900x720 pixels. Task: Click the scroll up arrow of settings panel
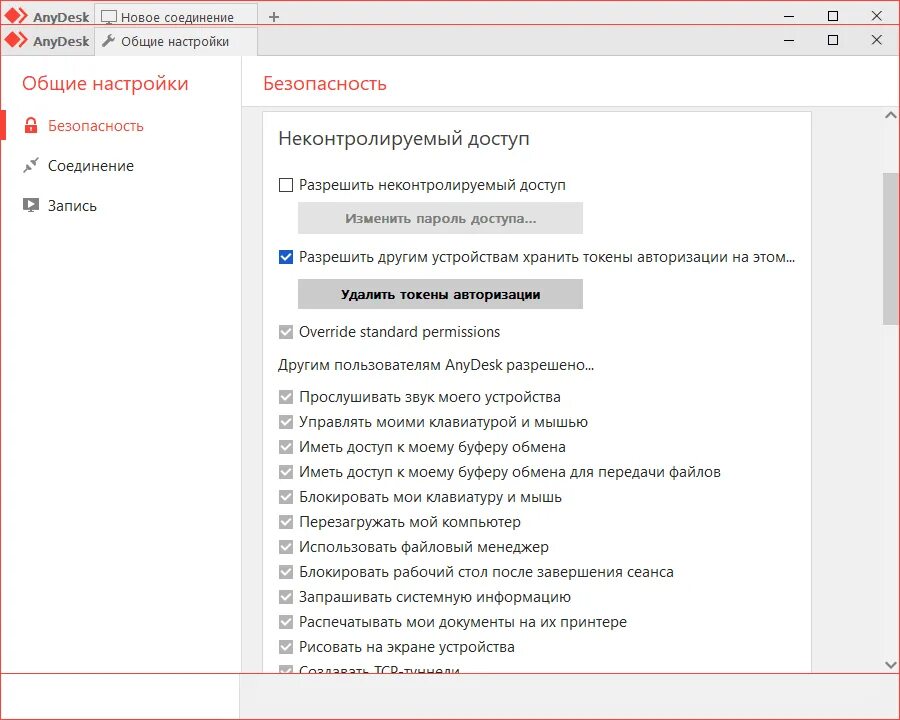point(890,115)
